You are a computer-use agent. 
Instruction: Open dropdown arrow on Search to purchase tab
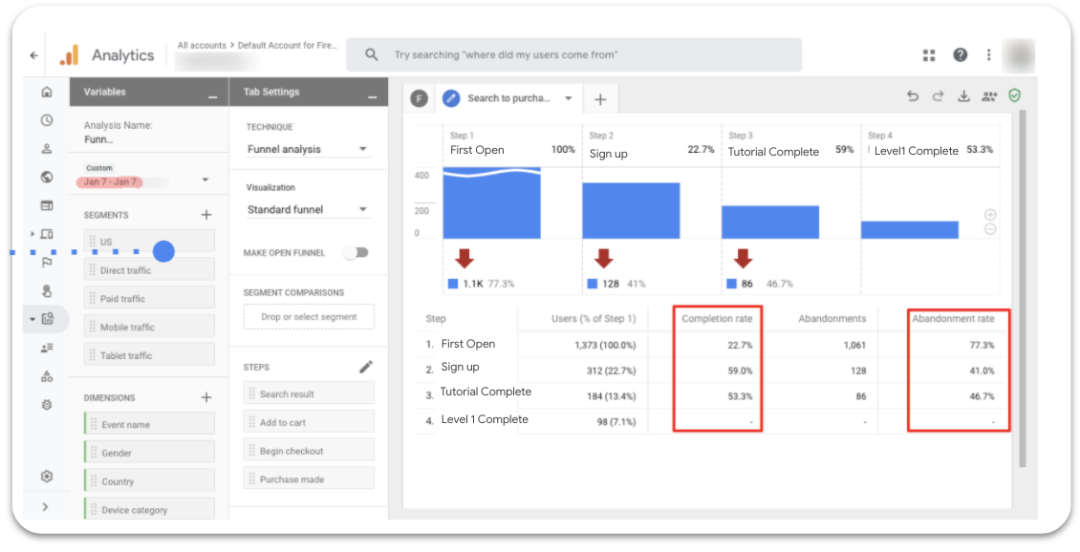[568, 99]
